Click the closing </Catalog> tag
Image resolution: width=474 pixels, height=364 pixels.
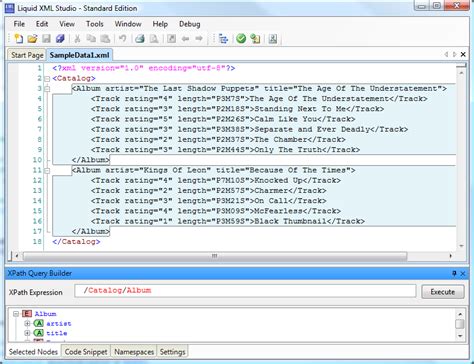click(x=76, y=242)
